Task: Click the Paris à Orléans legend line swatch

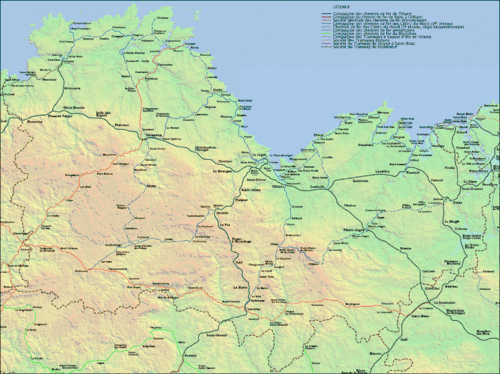Action: click(x=326, y=17)
